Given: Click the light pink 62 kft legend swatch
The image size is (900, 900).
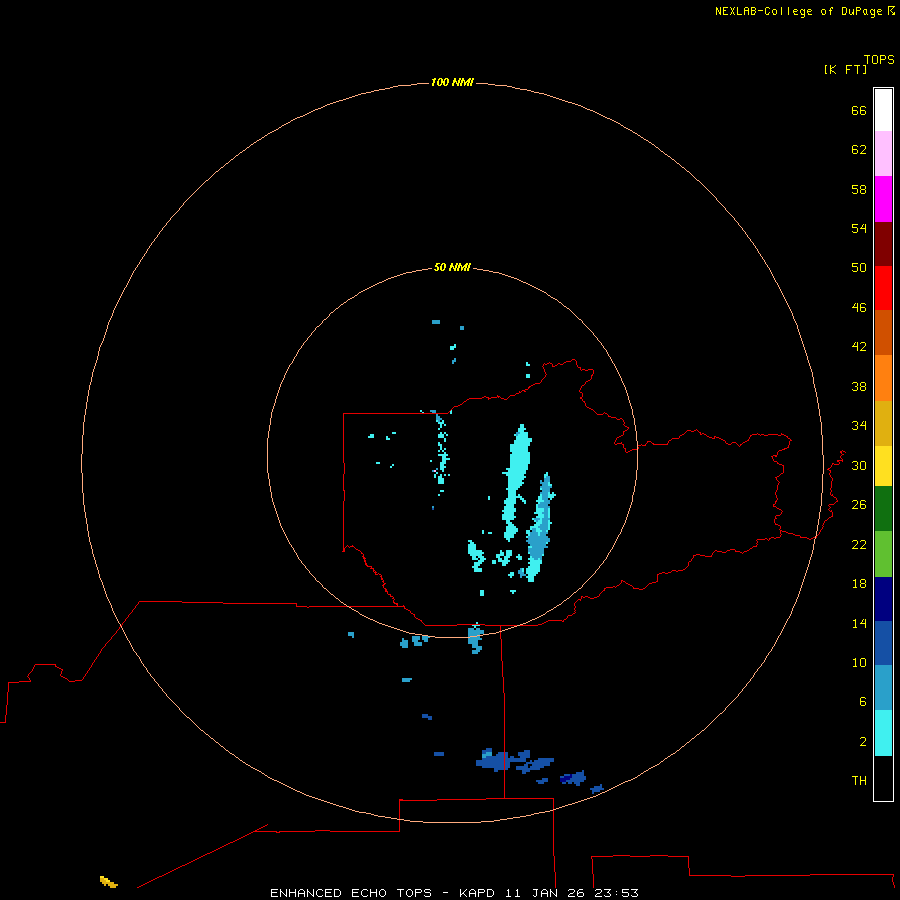Looking at the screenshot, I should pyautogui.click(x=883, y=153).
